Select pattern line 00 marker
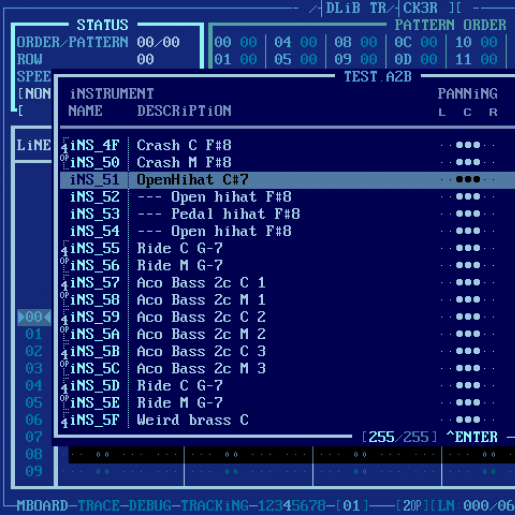Image resolution: width=515 pixels, height=515 pixels. [34, 317]
